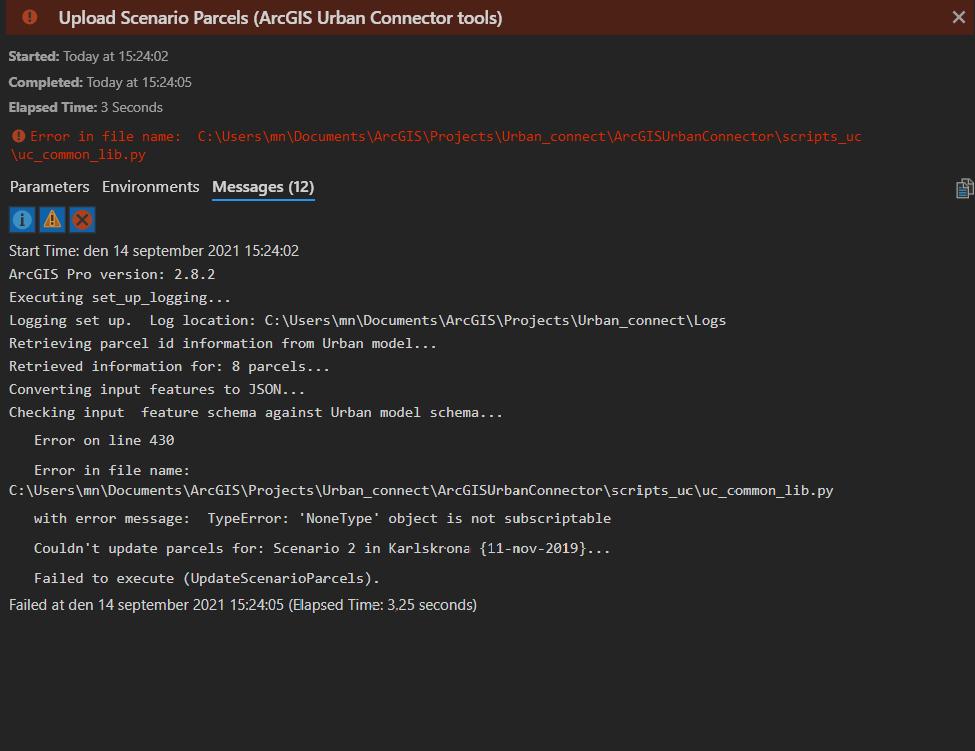Select the TypeError NoneType error message line
Image resolution: width=975 pixels, height=751 pixels.
coord(322,518)
